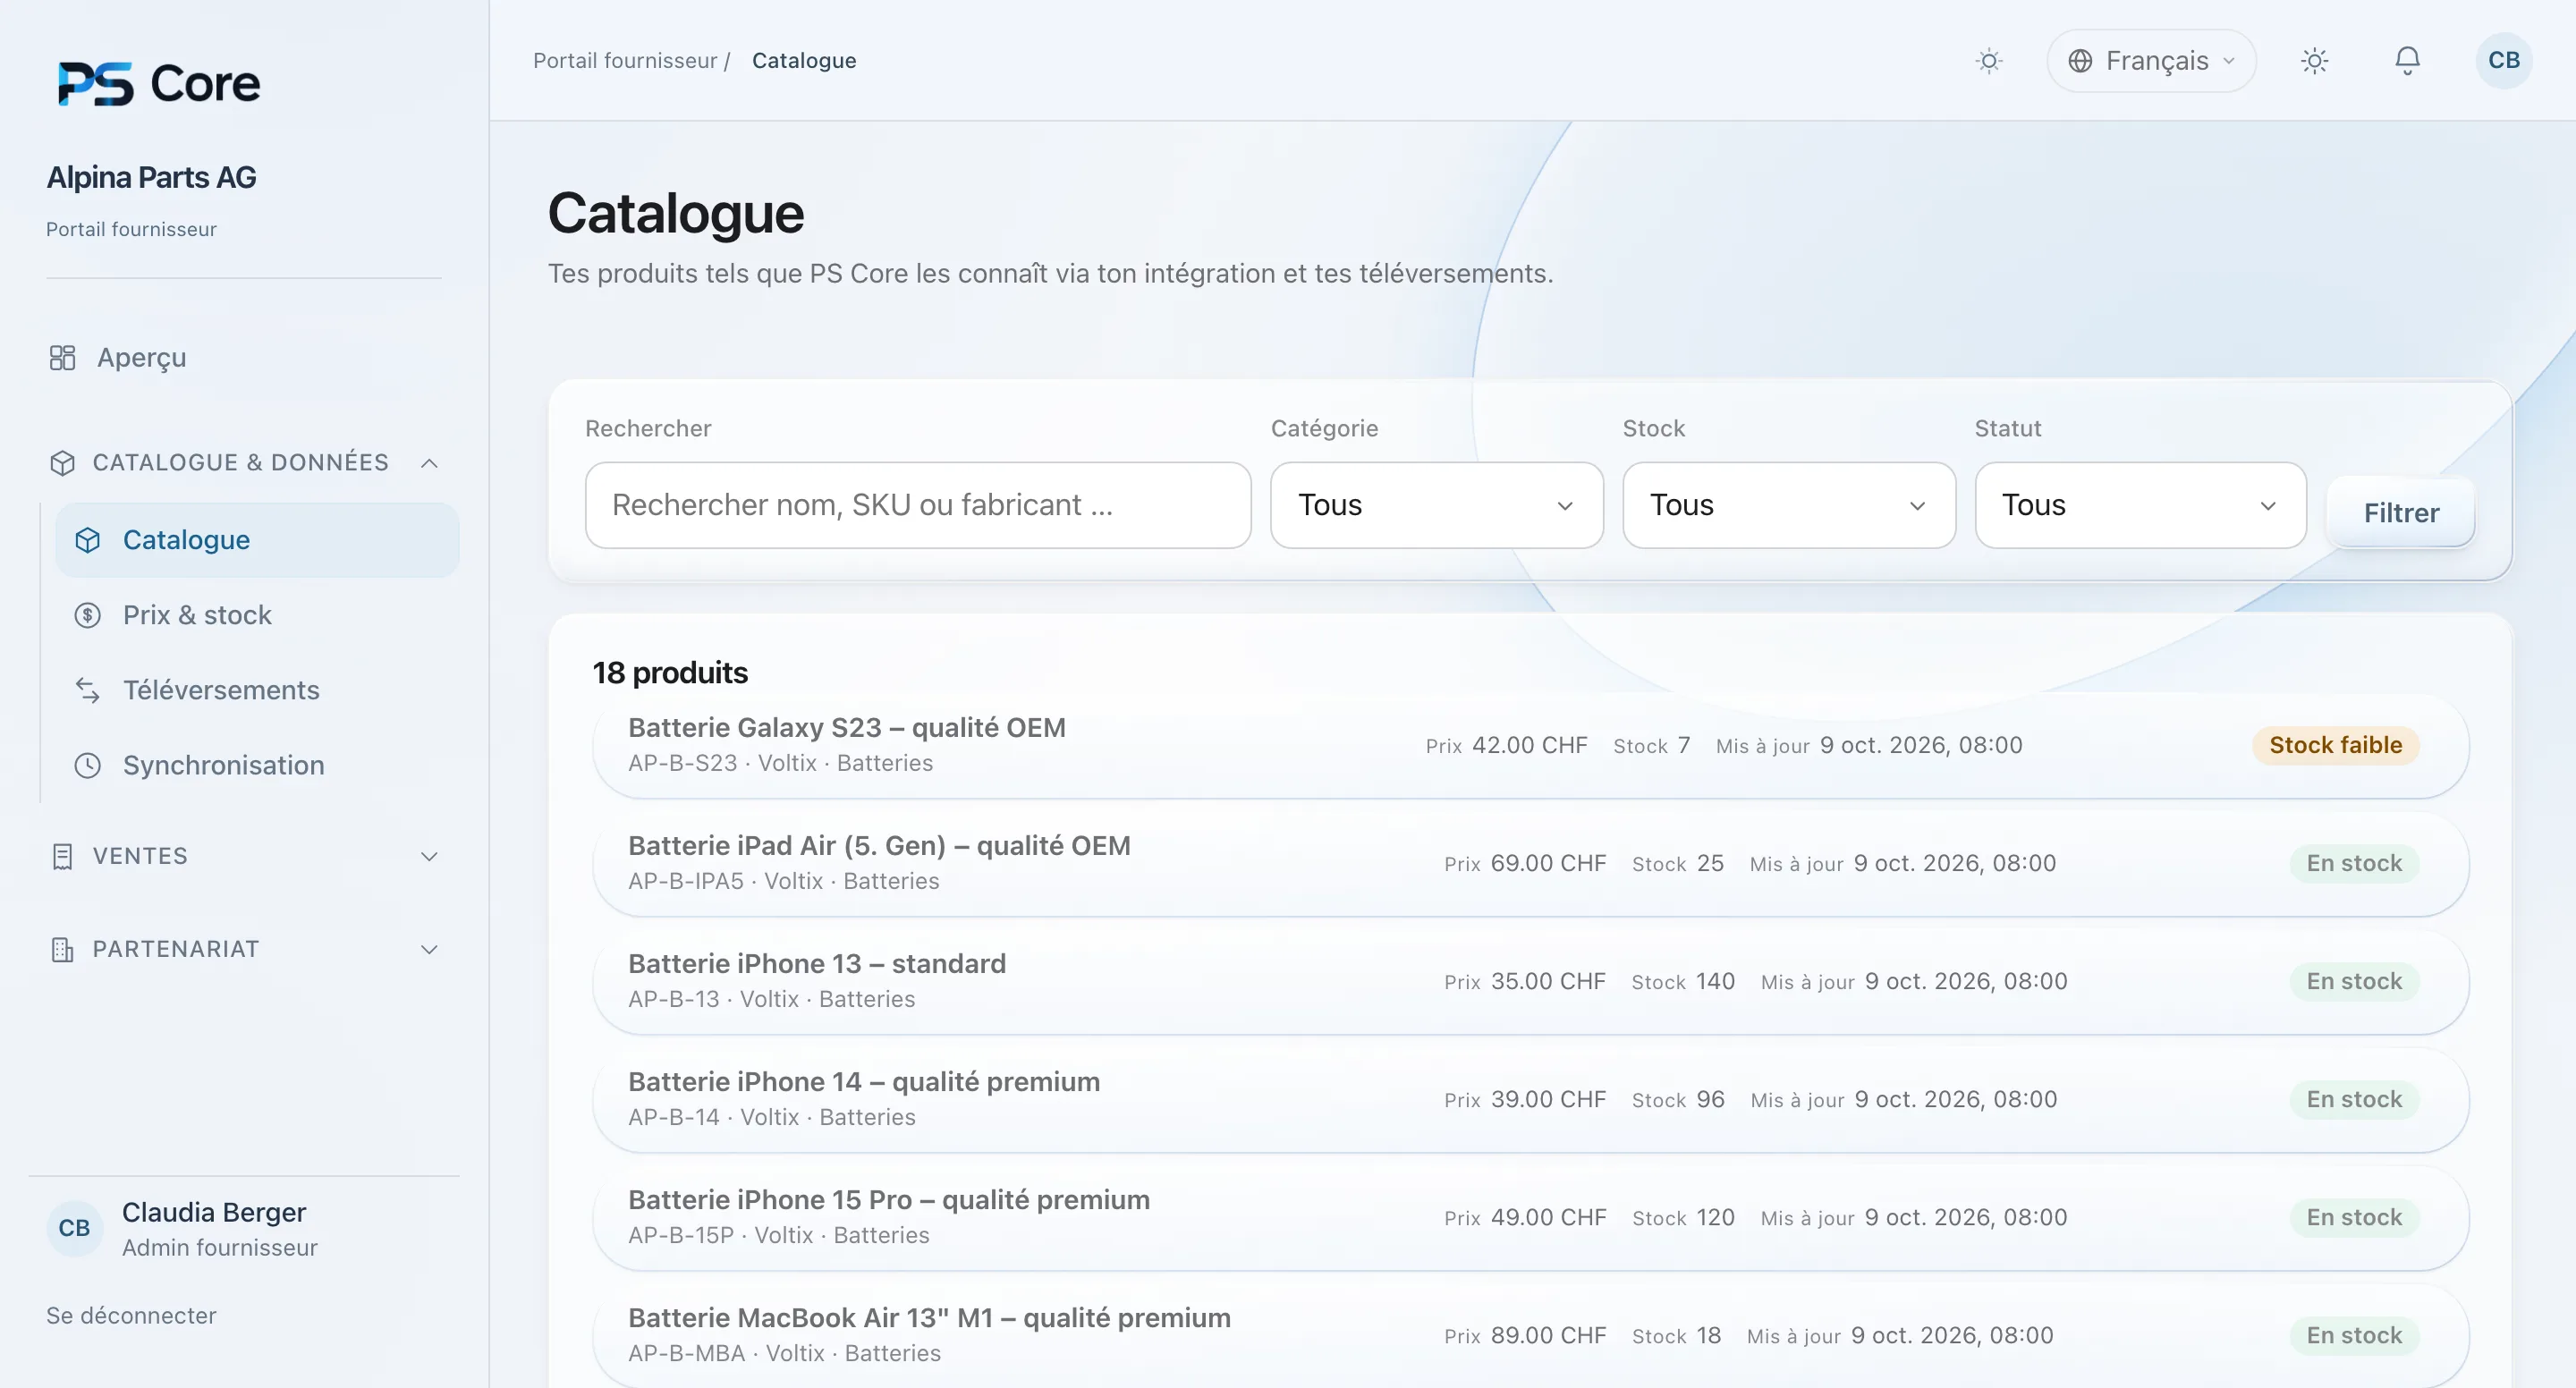Open Batterie iPhone 13 – standard product
The image size is (2576, 1388).
[x=1530, y=981]
